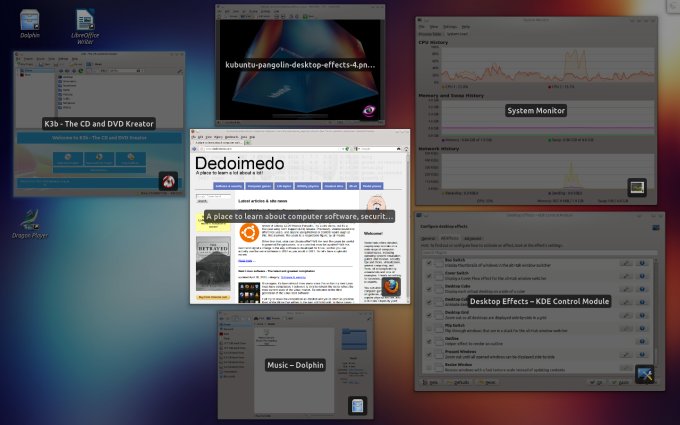Show info for the Flip Switch effect
The image size is (680, 425).
click(x=642, y=328)
